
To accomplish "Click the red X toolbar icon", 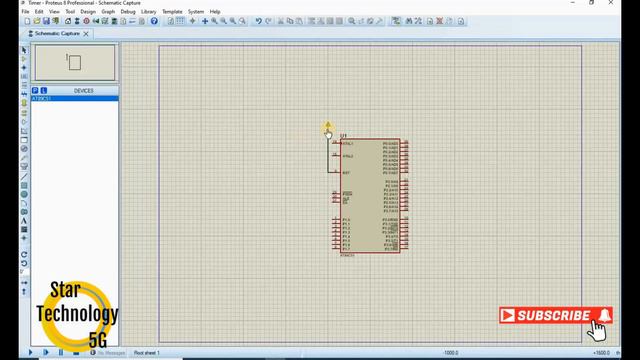I will click(440, 21).
